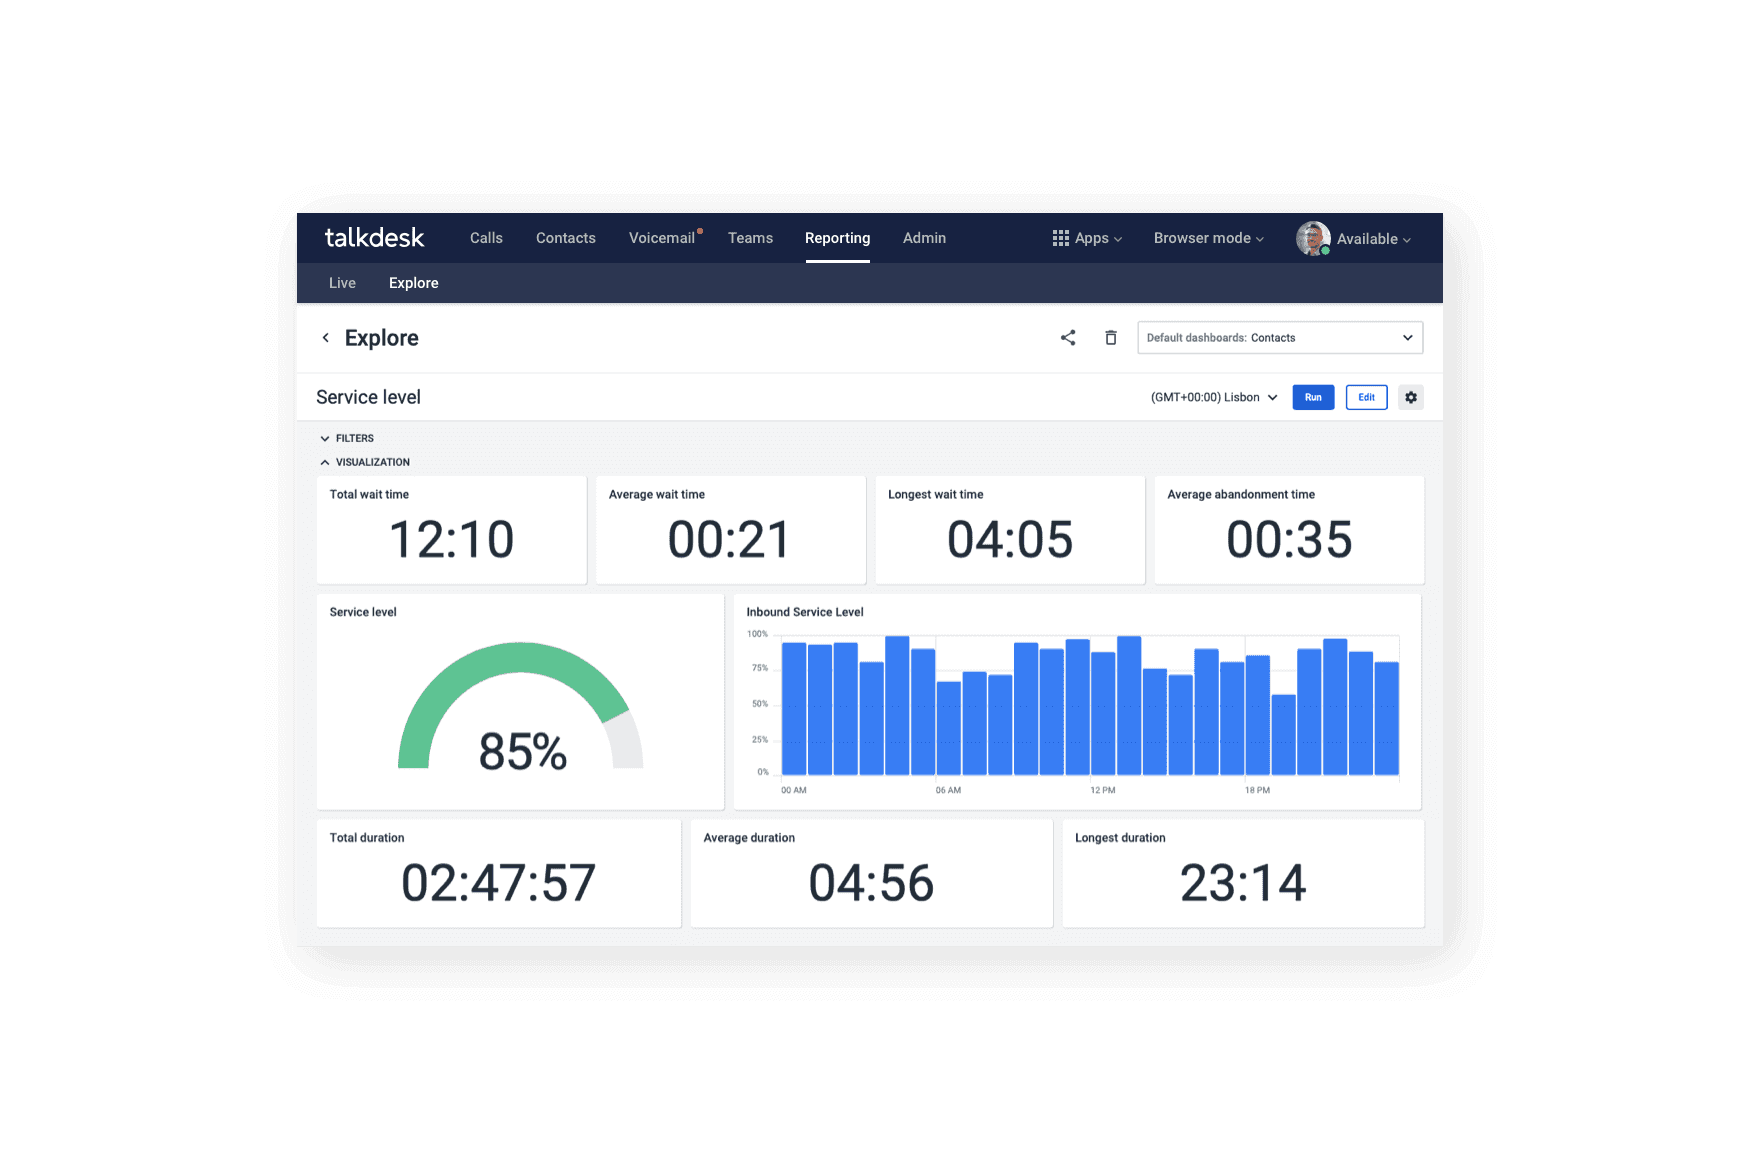Collapse the Visualization section

pos(365,462)
